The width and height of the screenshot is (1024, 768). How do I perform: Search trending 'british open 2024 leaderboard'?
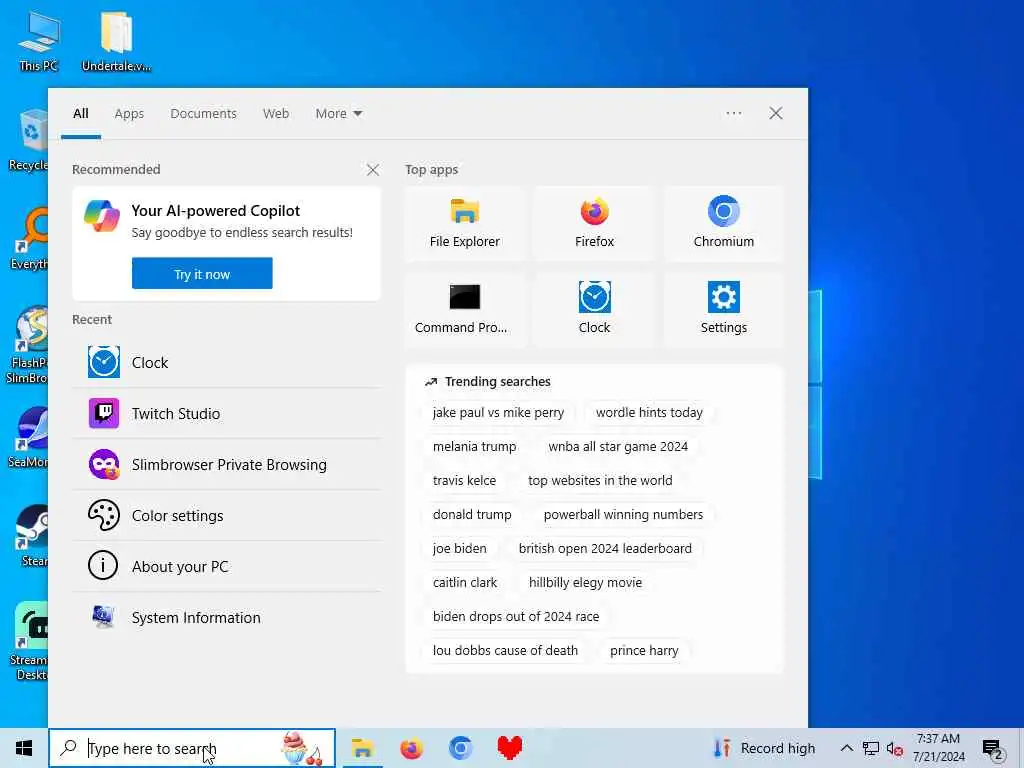click(x=605, y=549)
